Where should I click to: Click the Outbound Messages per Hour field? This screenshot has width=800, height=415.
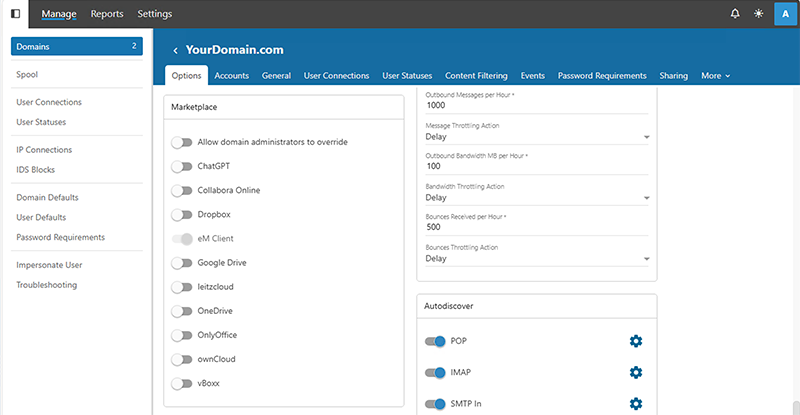(537, 106)
